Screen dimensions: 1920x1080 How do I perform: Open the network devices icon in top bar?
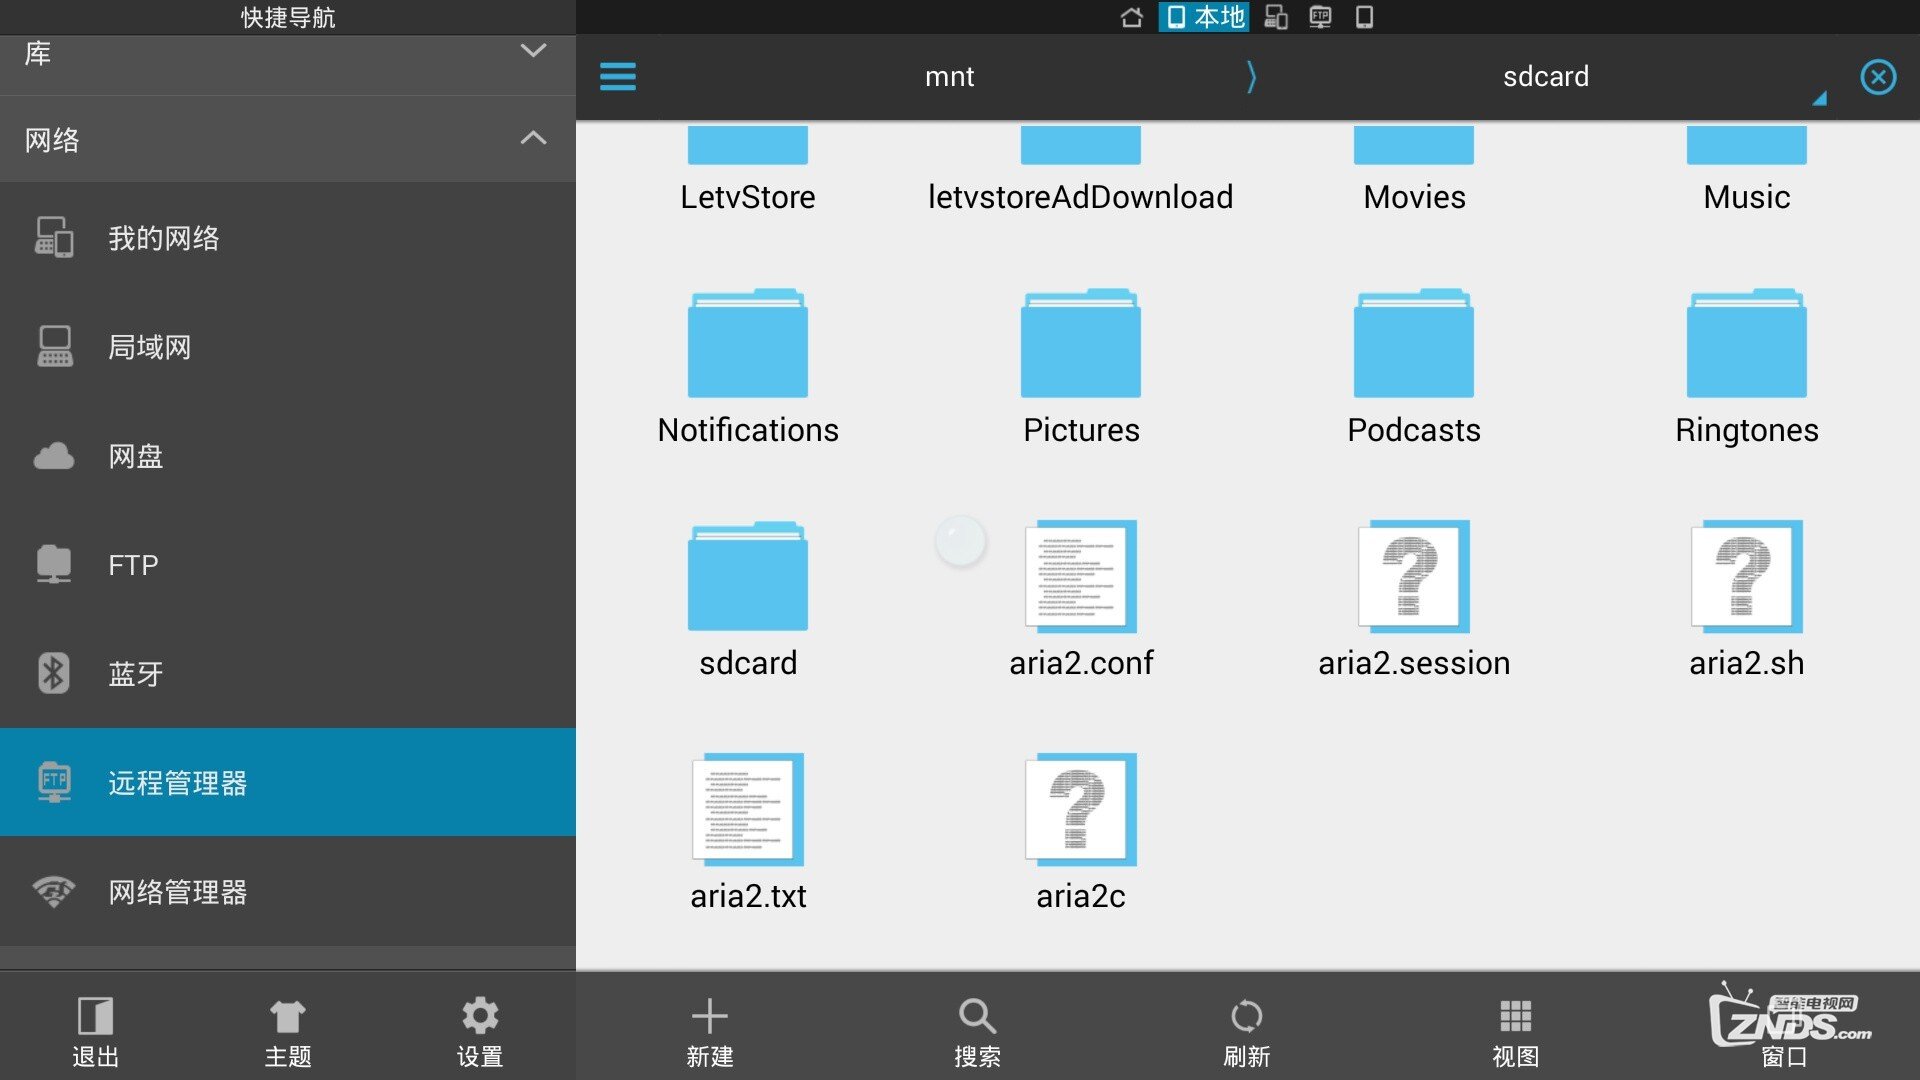pos(1275,17)
